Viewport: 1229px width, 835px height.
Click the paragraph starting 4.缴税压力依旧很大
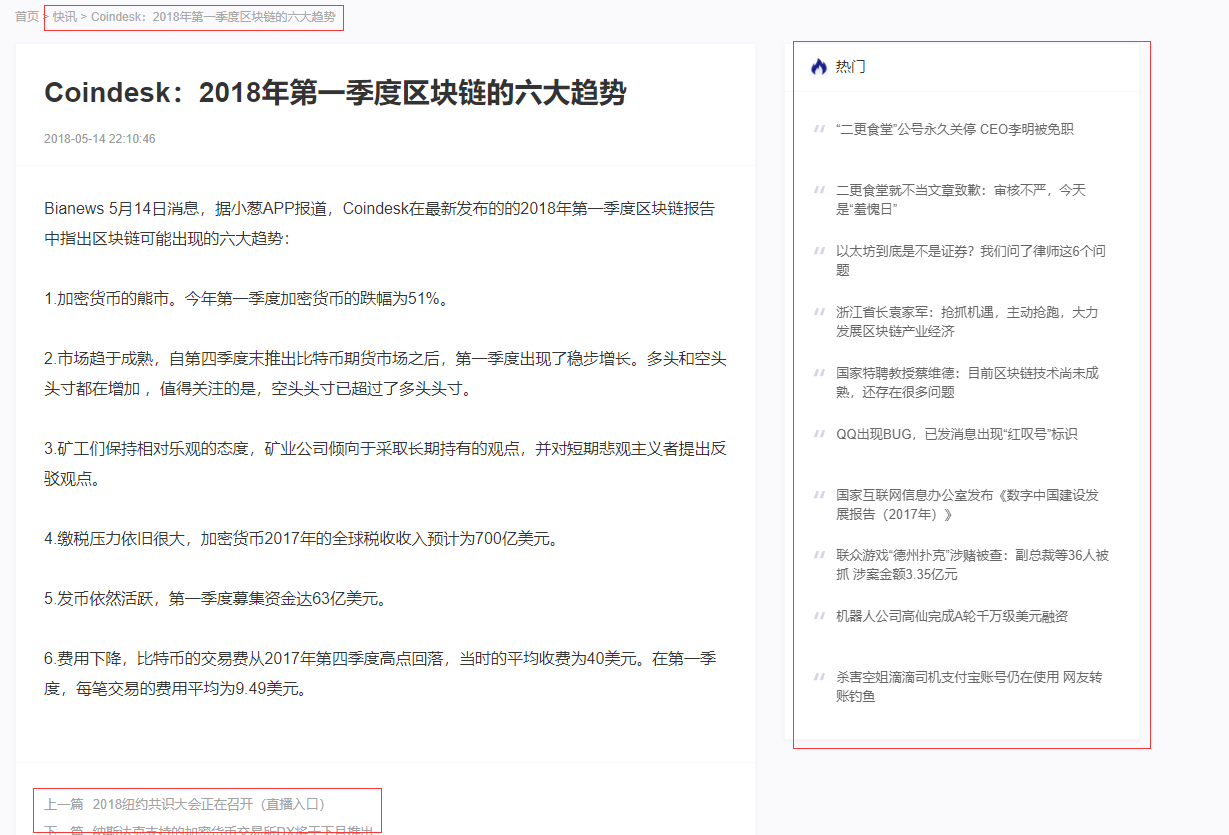pyautogui.click(x=301, y=539)
